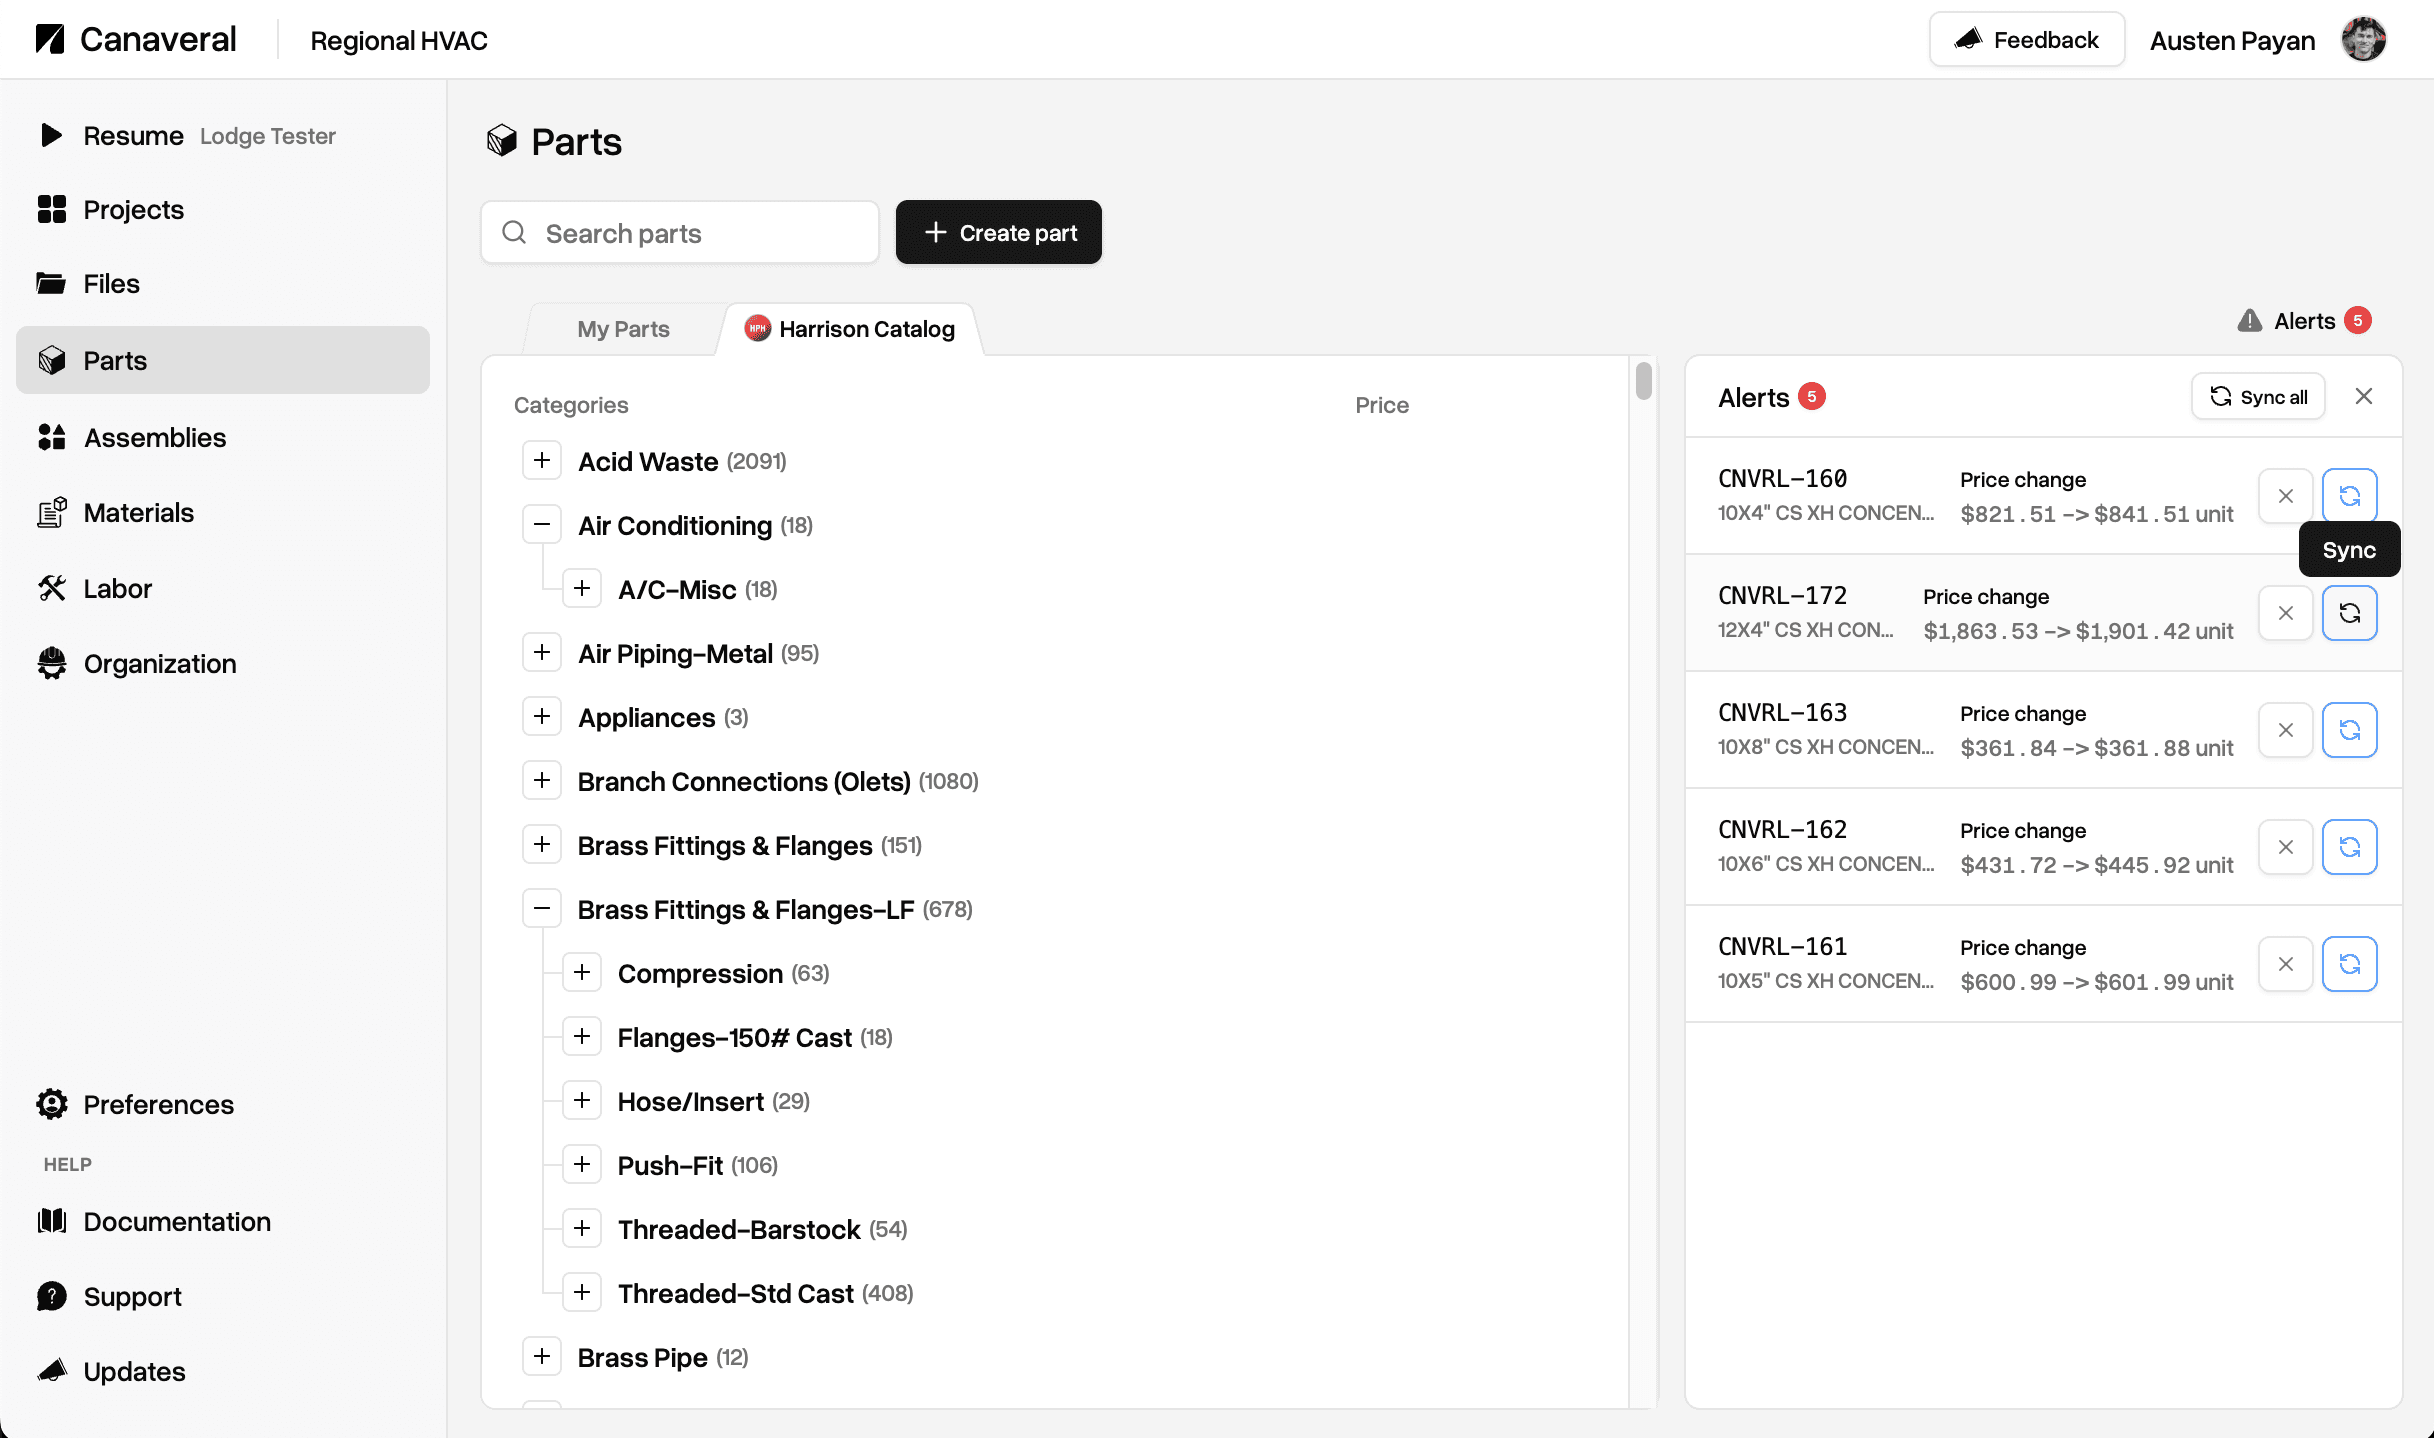Expand Brass Fittings & Flanges (151)
This screenshot has width=2434, height=1438.
pyautogui.click(x=542, y=845)
